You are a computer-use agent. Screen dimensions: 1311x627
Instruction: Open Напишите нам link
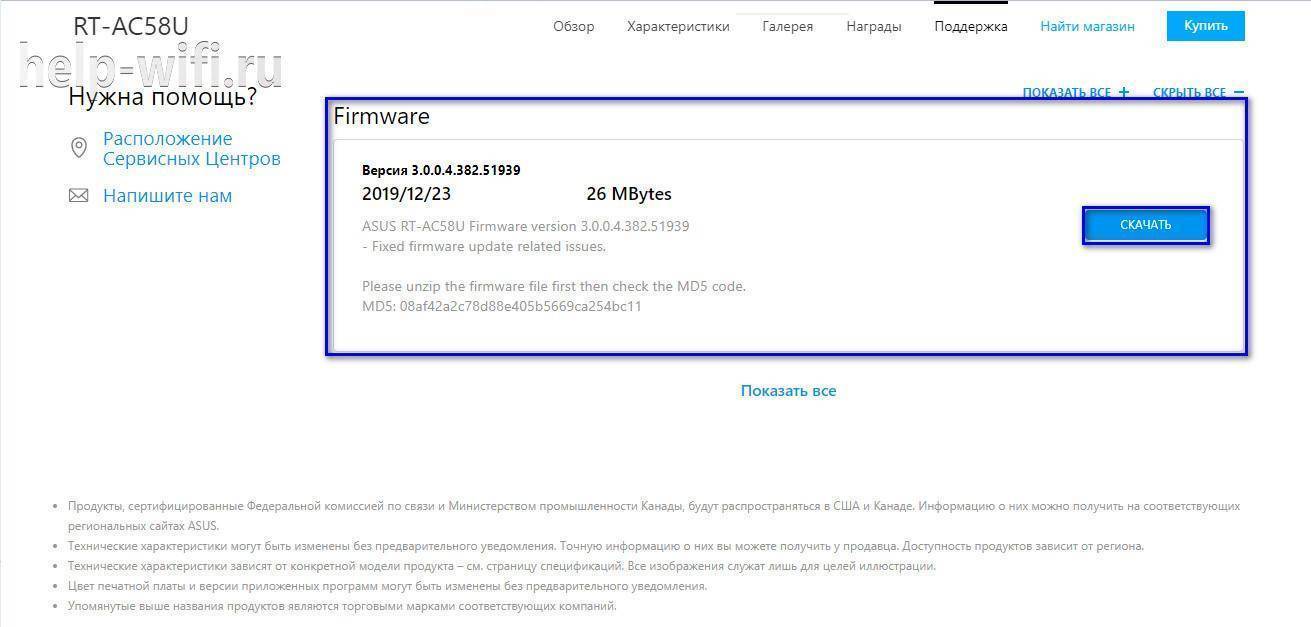coord(167,196)
